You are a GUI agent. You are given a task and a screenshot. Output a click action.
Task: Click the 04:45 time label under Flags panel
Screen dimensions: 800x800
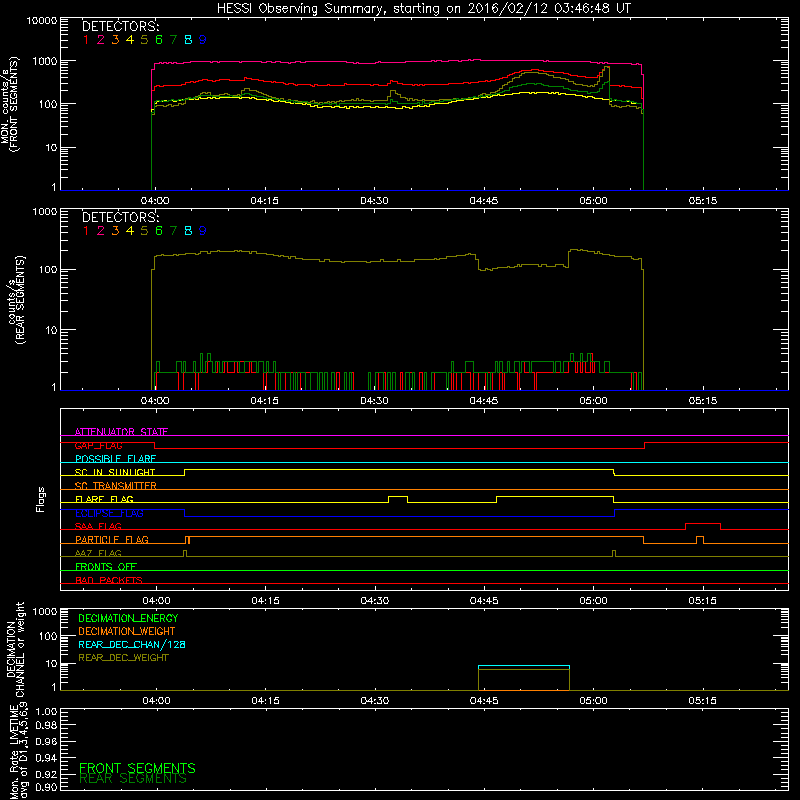point(484,601)
